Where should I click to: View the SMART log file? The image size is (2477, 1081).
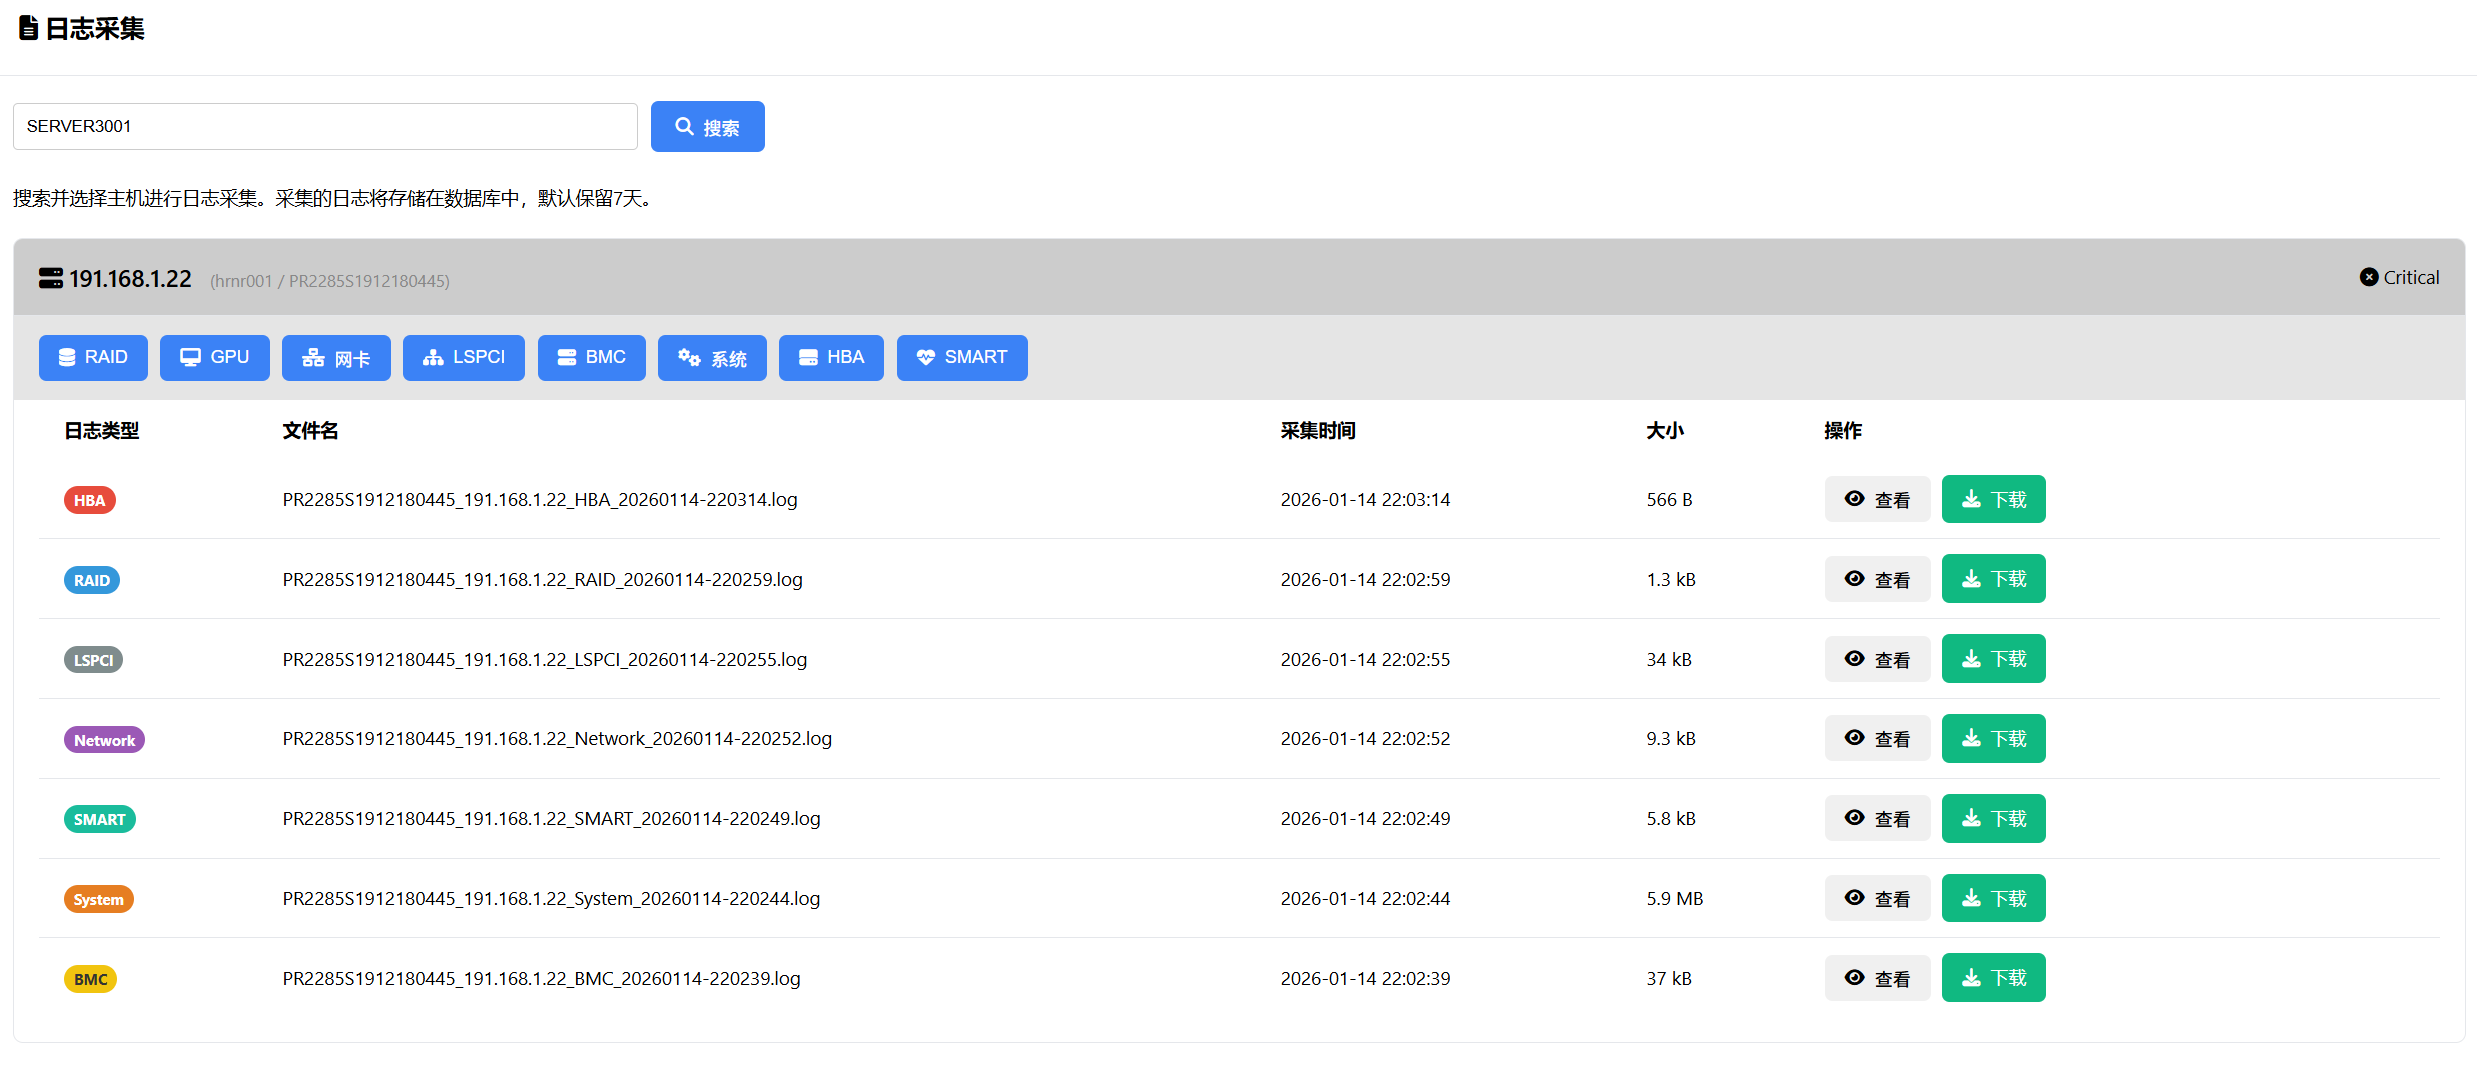click(x=1877, y=819)
